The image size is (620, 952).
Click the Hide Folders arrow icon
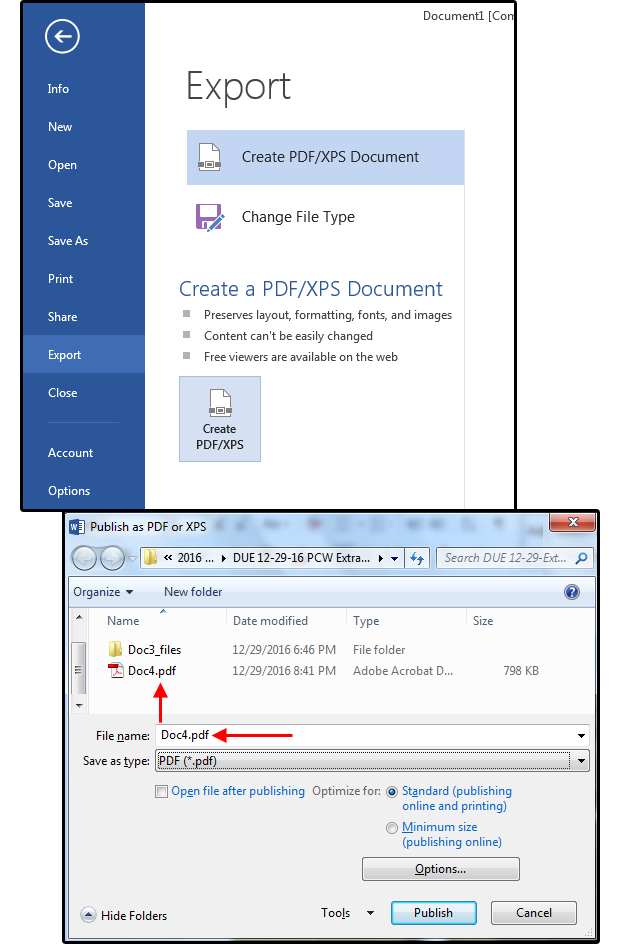click(x=89, y=915)
